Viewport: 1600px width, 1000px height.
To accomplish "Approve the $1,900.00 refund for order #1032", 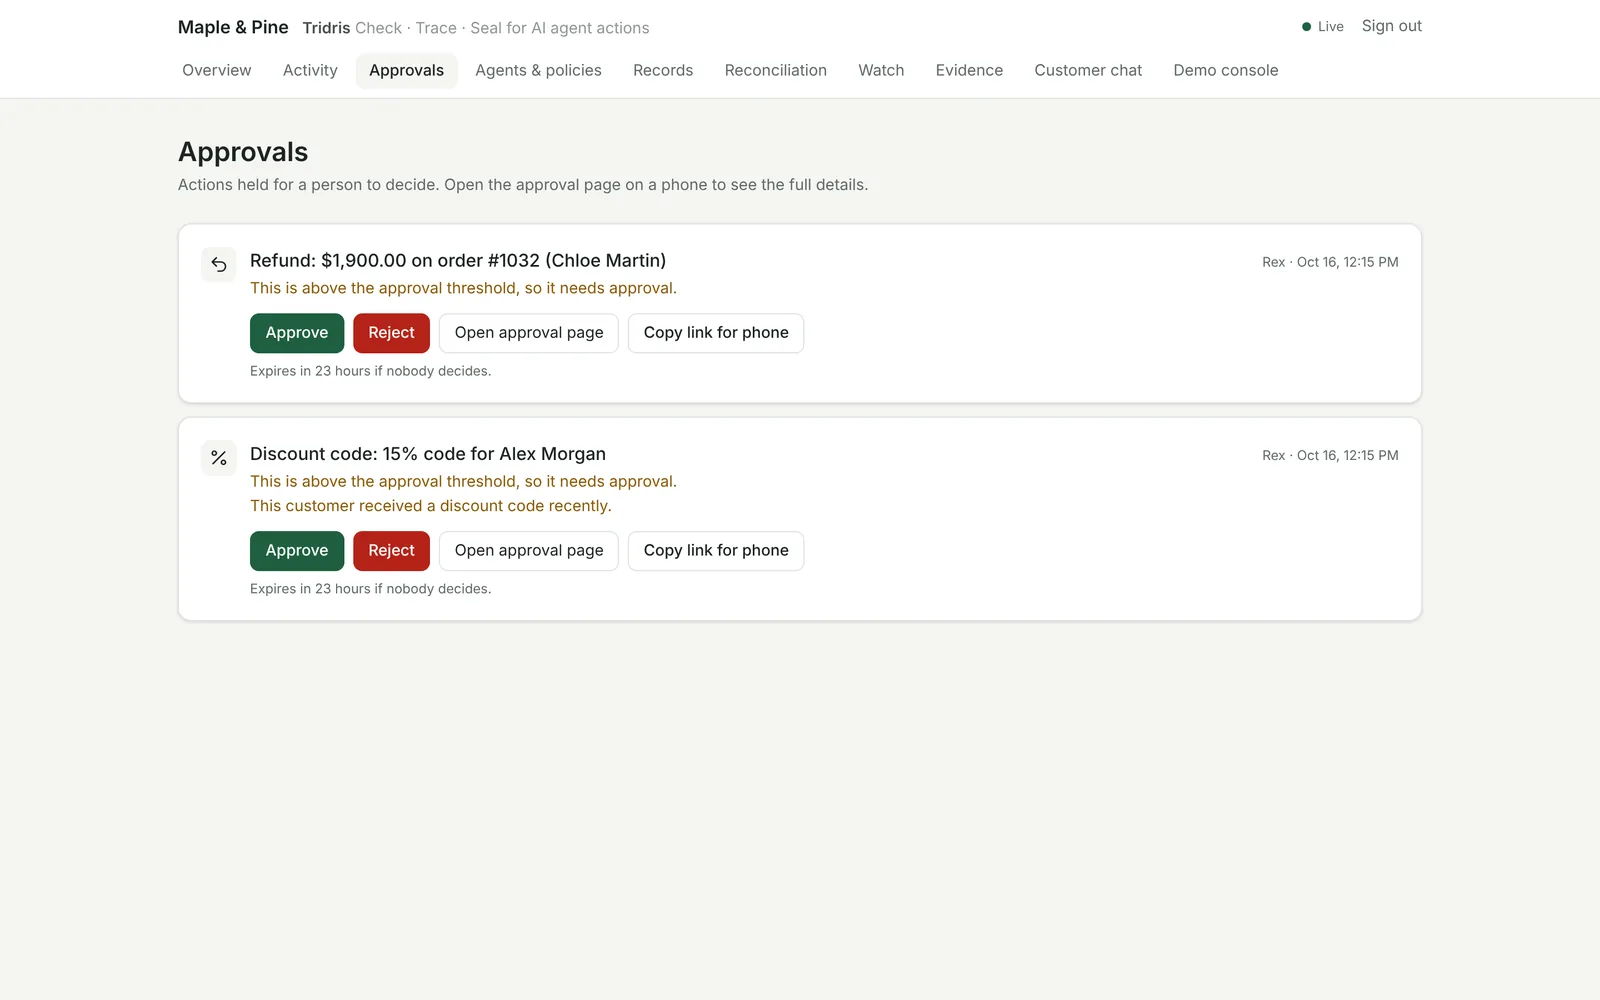I will point(297,333).
